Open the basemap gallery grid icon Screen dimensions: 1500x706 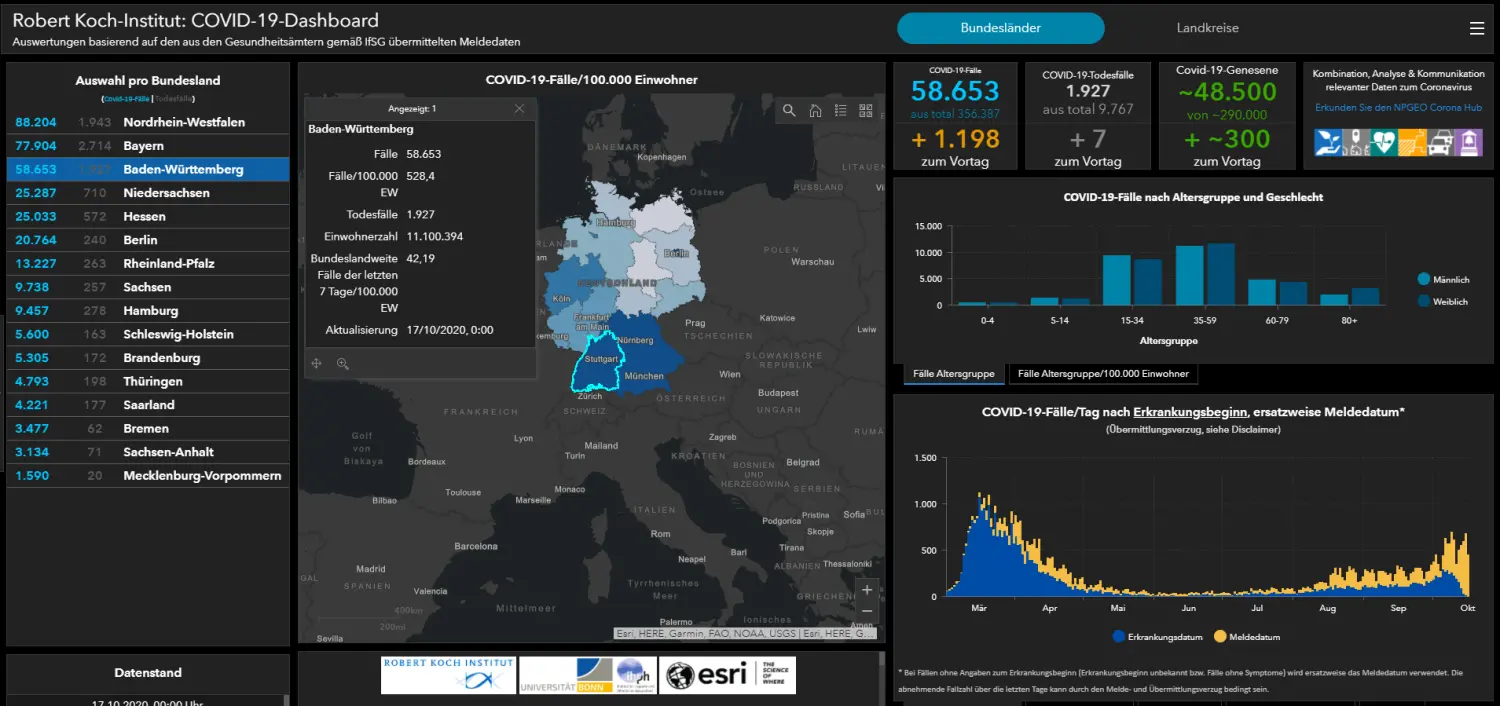[866, 111]
